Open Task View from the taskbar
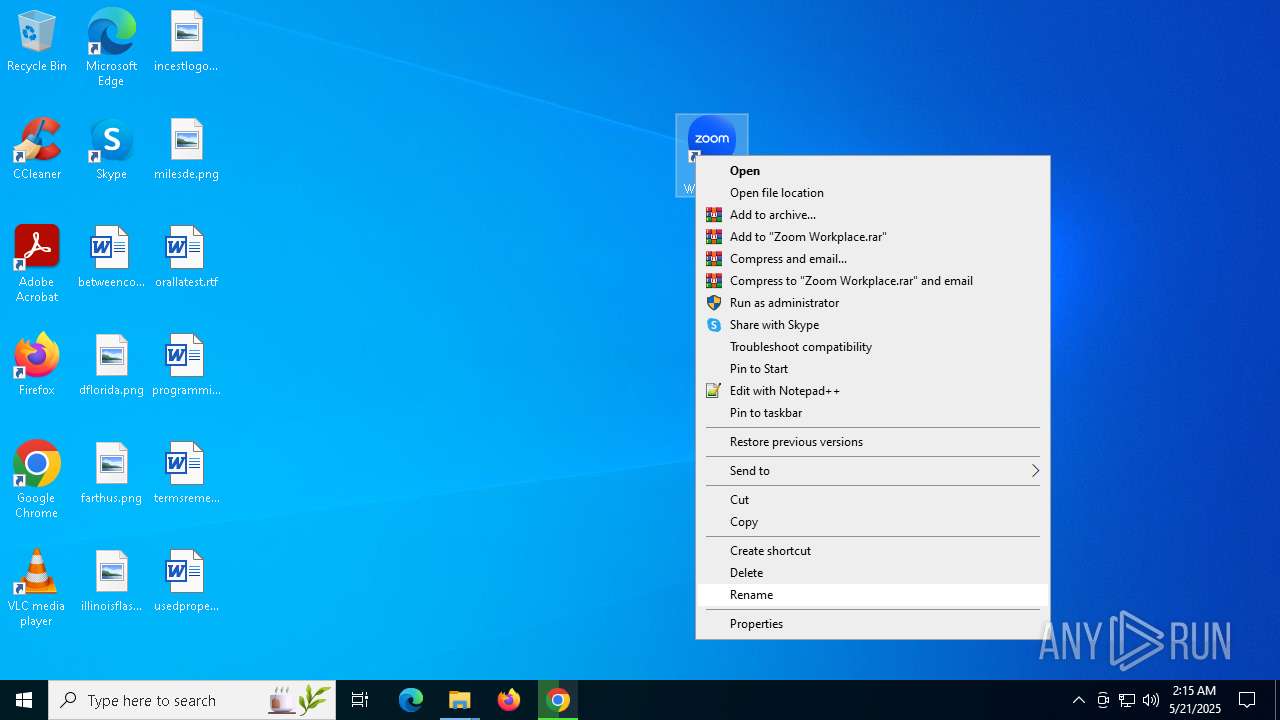This screenshot has height=720, width=1280. pyautogui.click(x=360, y=700)
